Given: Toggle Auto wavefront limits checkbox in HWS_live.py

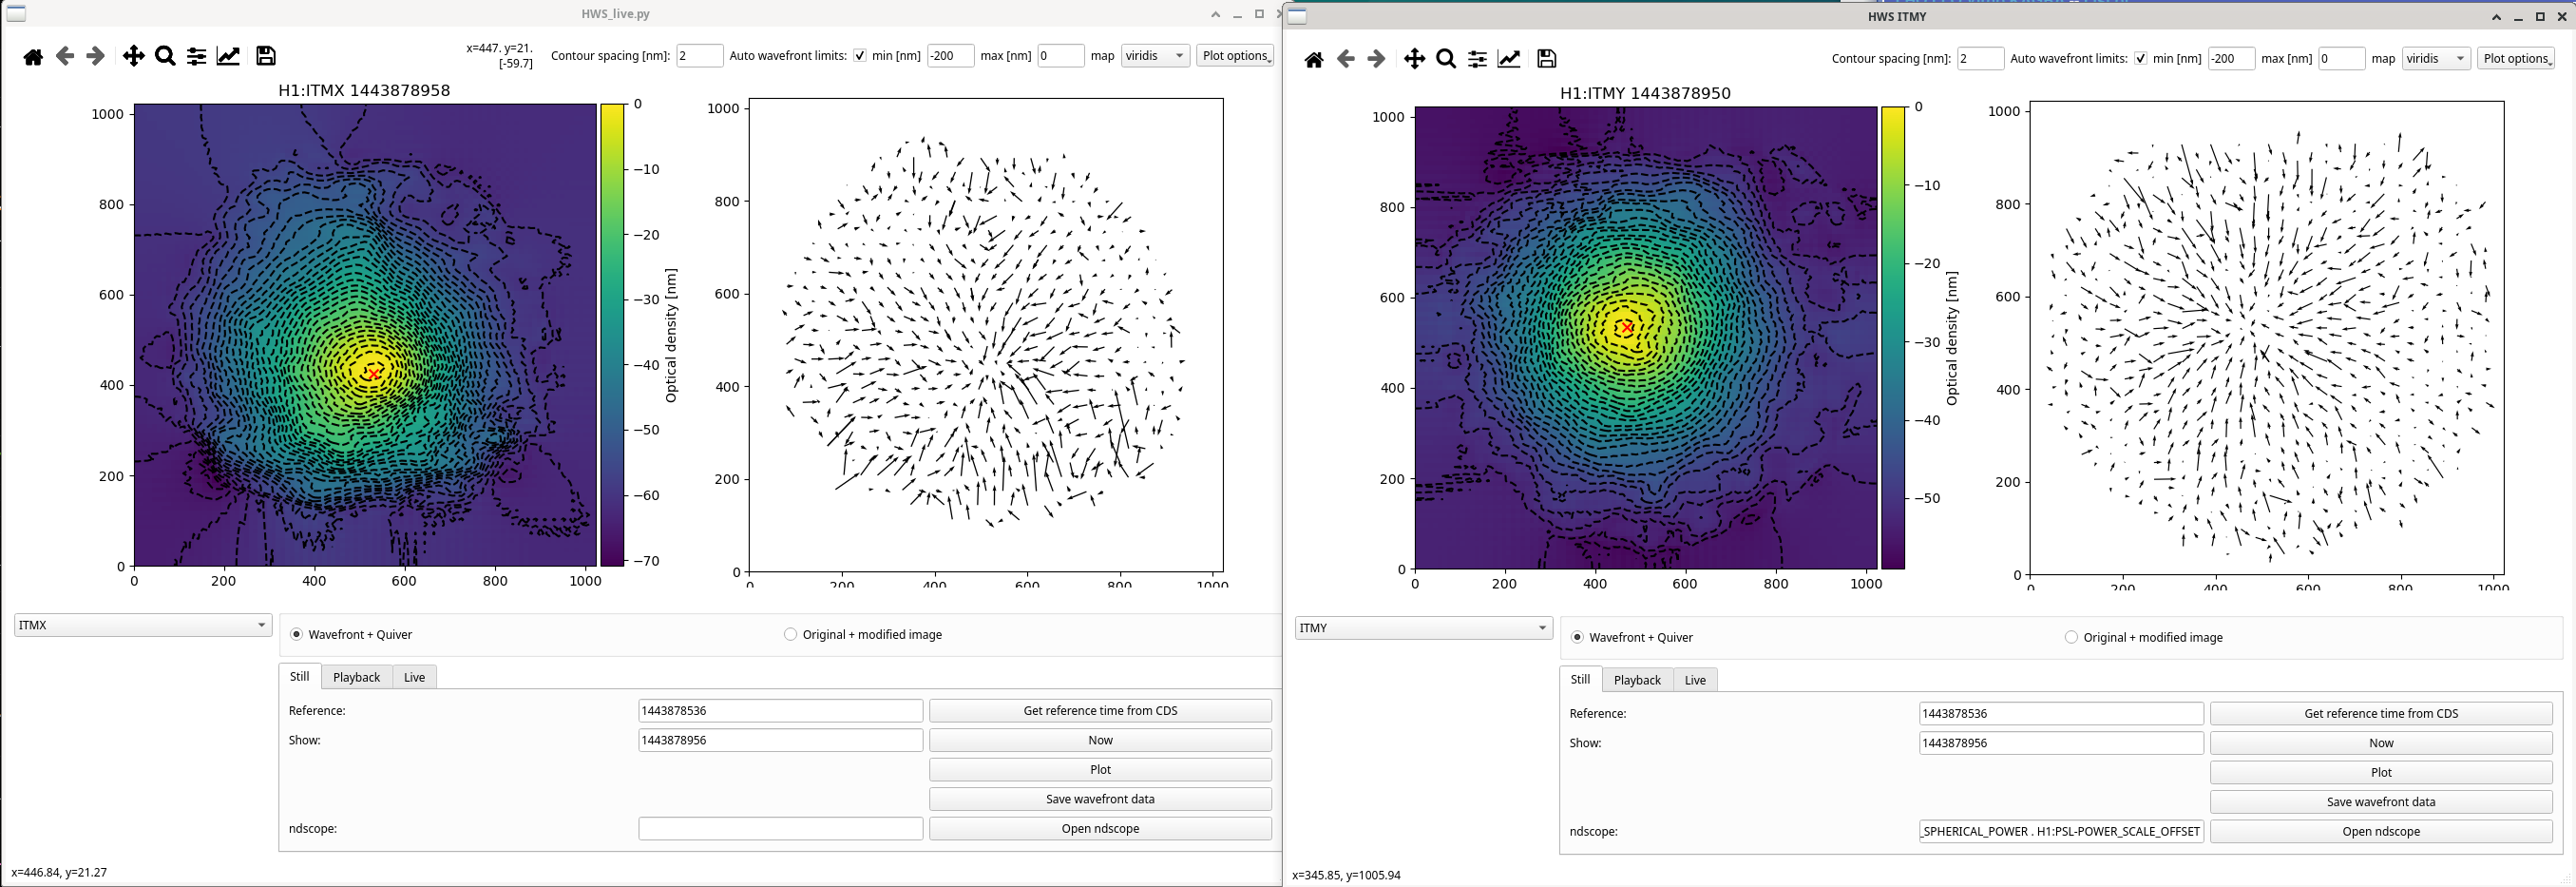Looking at the screenshot, I should pos(860,56).
